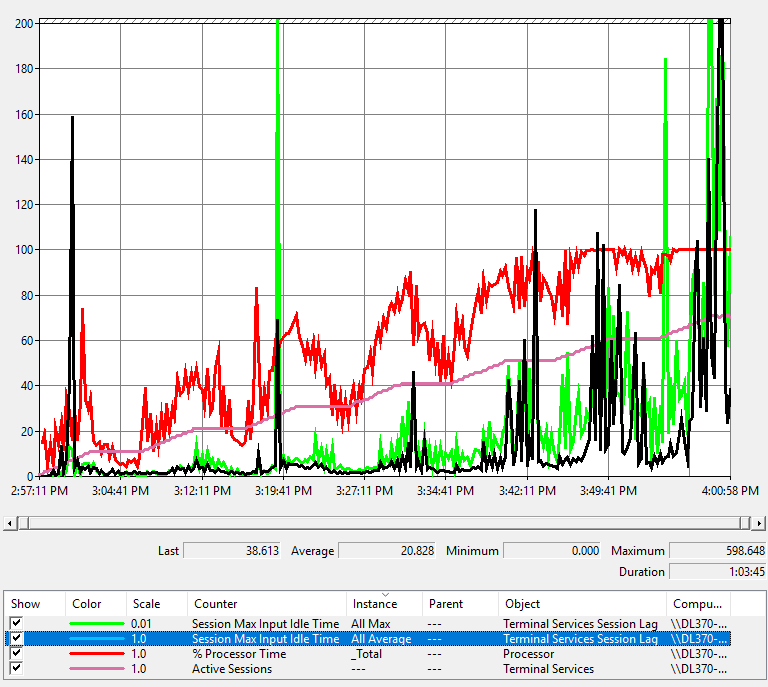Click the green color swatch of All Max counter
768x687 pixels.
pyautogui.click(x=95, y=624)
